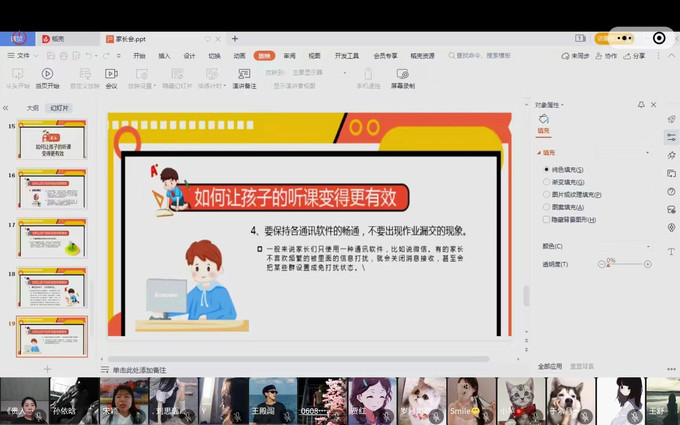Viewport: 680px width, 425px height.
Task: Click the 查找命令 search box
Action: (x=480, y=56)
